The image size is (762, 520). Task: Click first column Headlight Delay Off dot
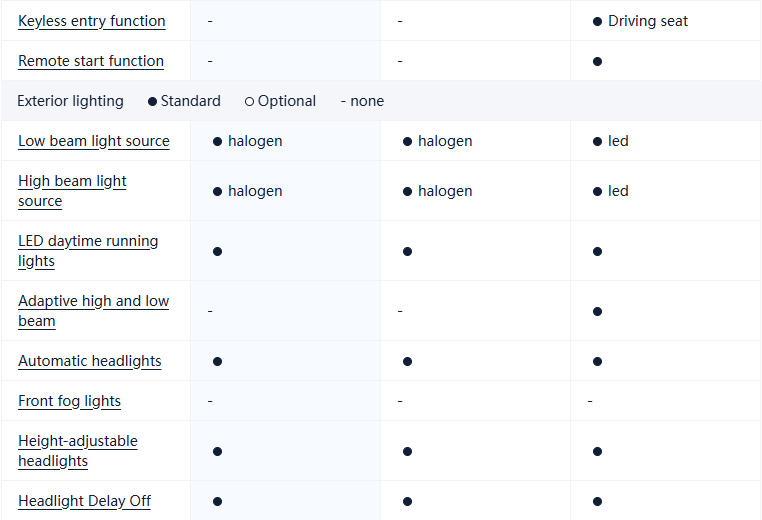[x=217, y=501]
